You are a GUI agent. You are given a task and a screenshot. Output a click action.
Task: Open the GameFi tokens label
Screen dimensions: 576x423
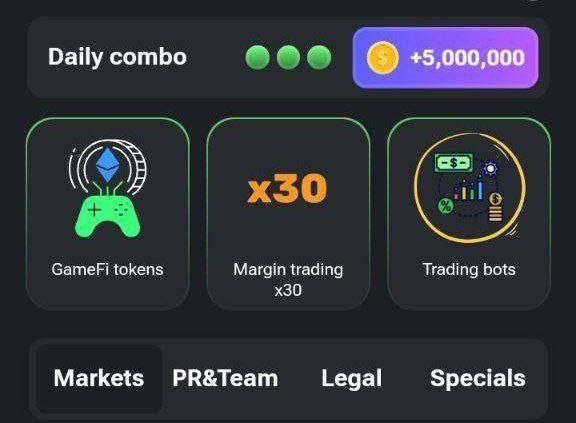click(107, 270)
